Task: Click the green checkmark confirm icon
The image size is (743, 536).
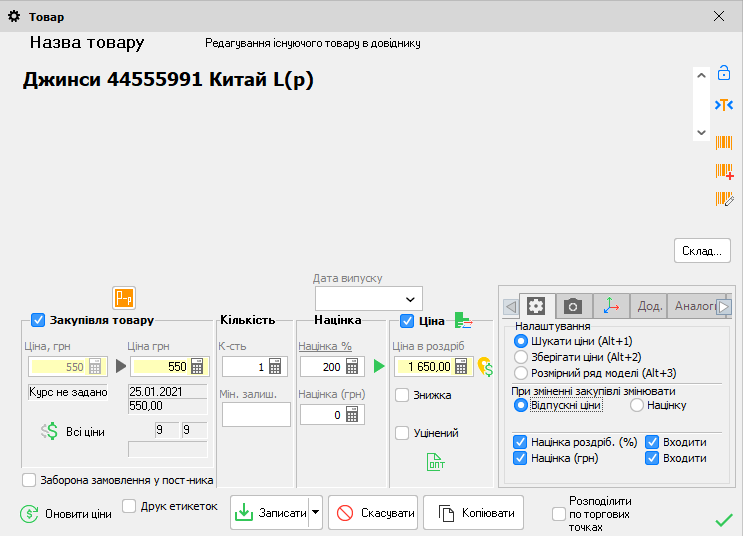Action: click(724, 519)
